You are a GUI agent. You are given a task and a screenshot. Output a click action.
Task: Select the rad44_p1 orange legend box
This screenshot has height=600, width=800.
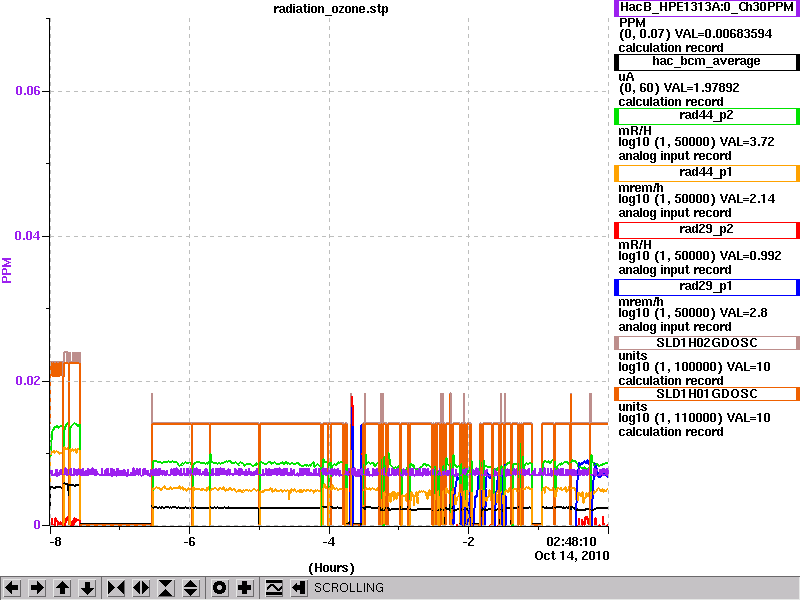click(x=707, y=173)
